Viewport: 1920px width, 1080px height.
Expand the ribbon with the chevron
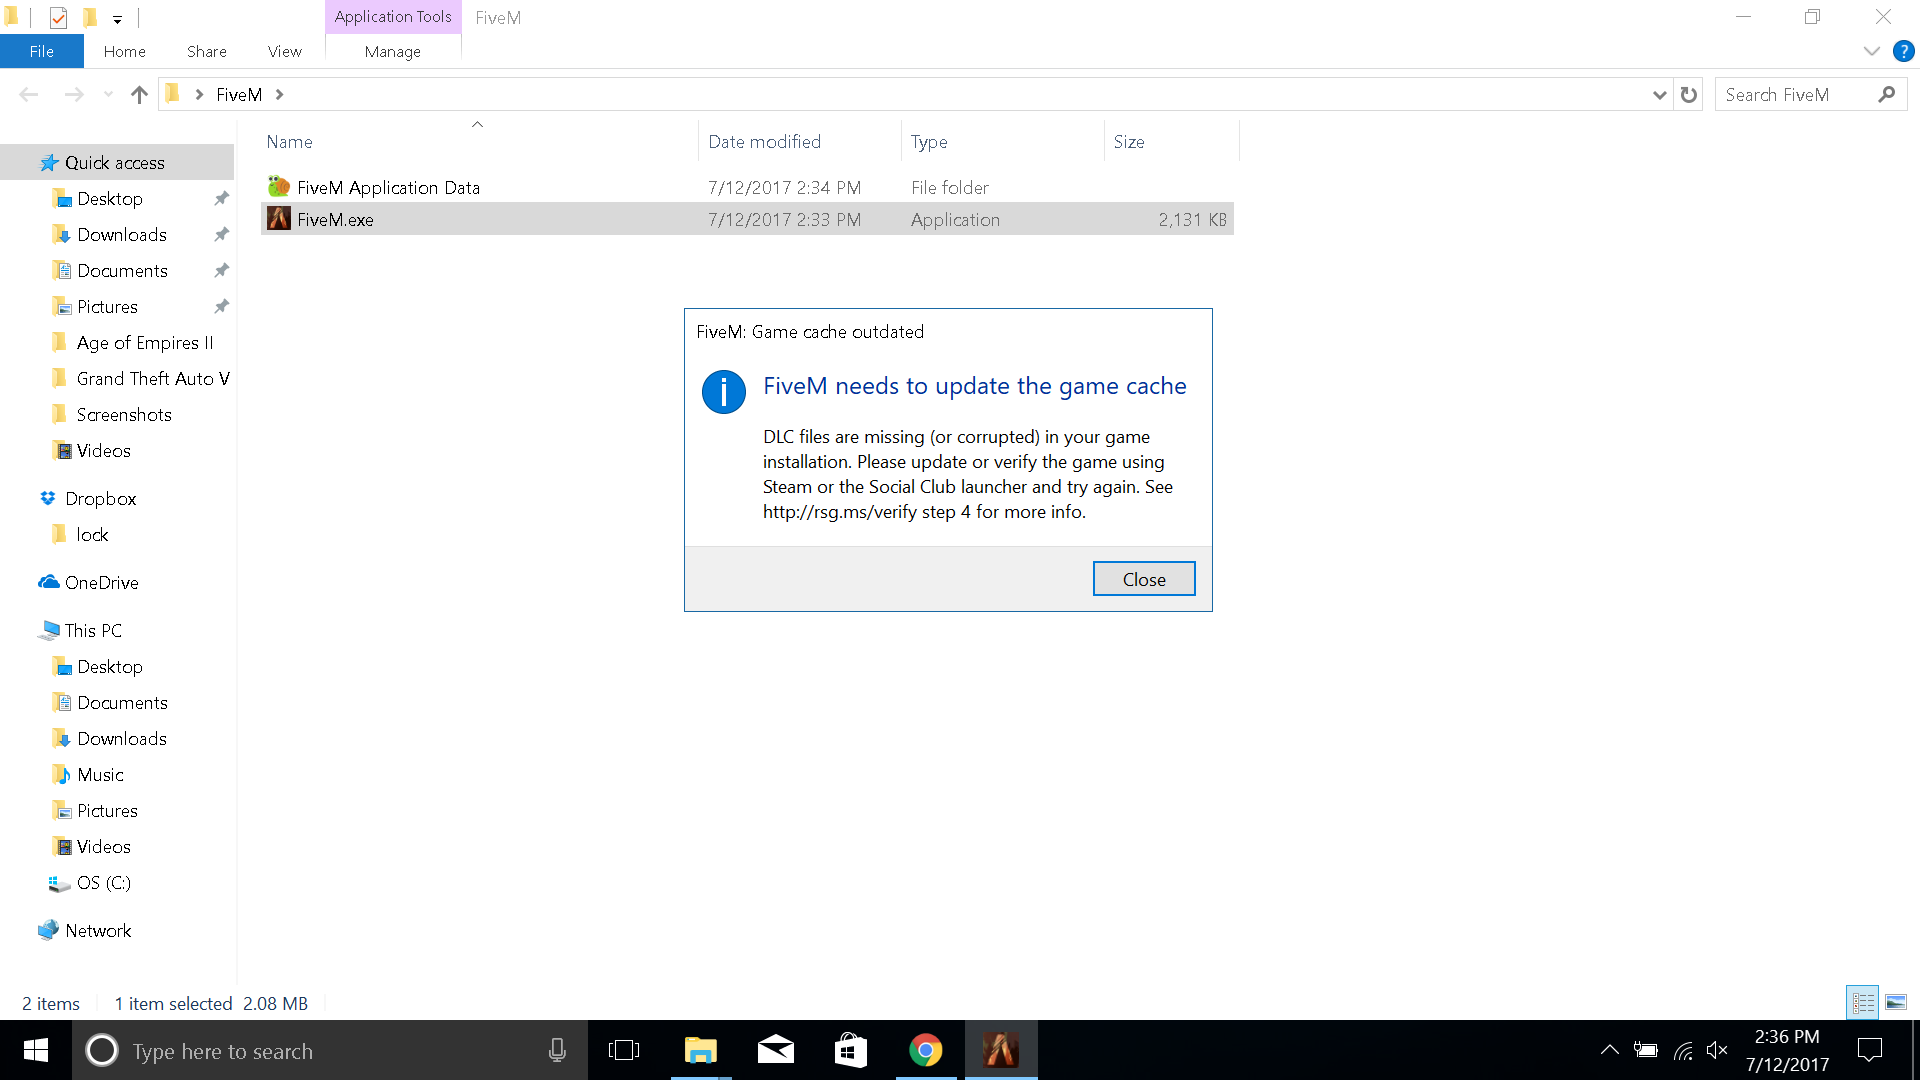point(1871,51)
